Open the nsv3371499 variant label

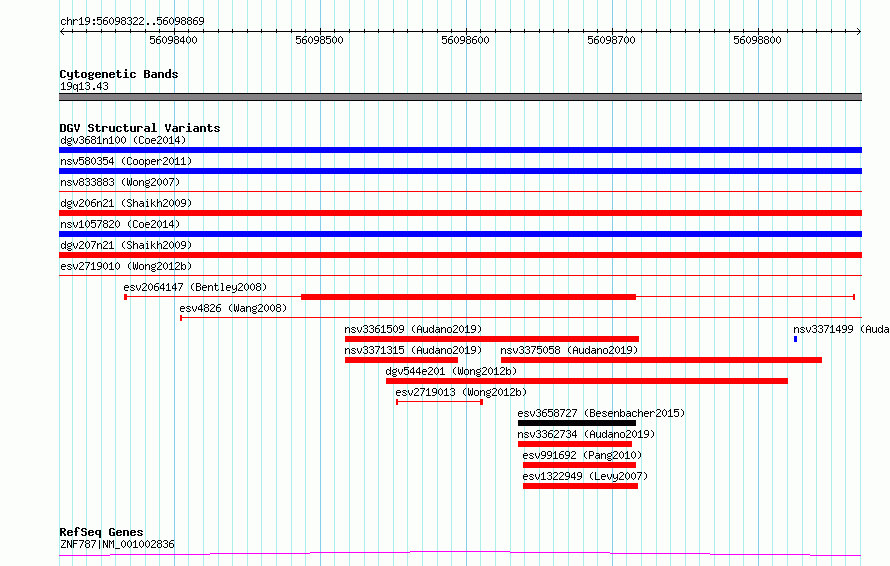(841, 329)
